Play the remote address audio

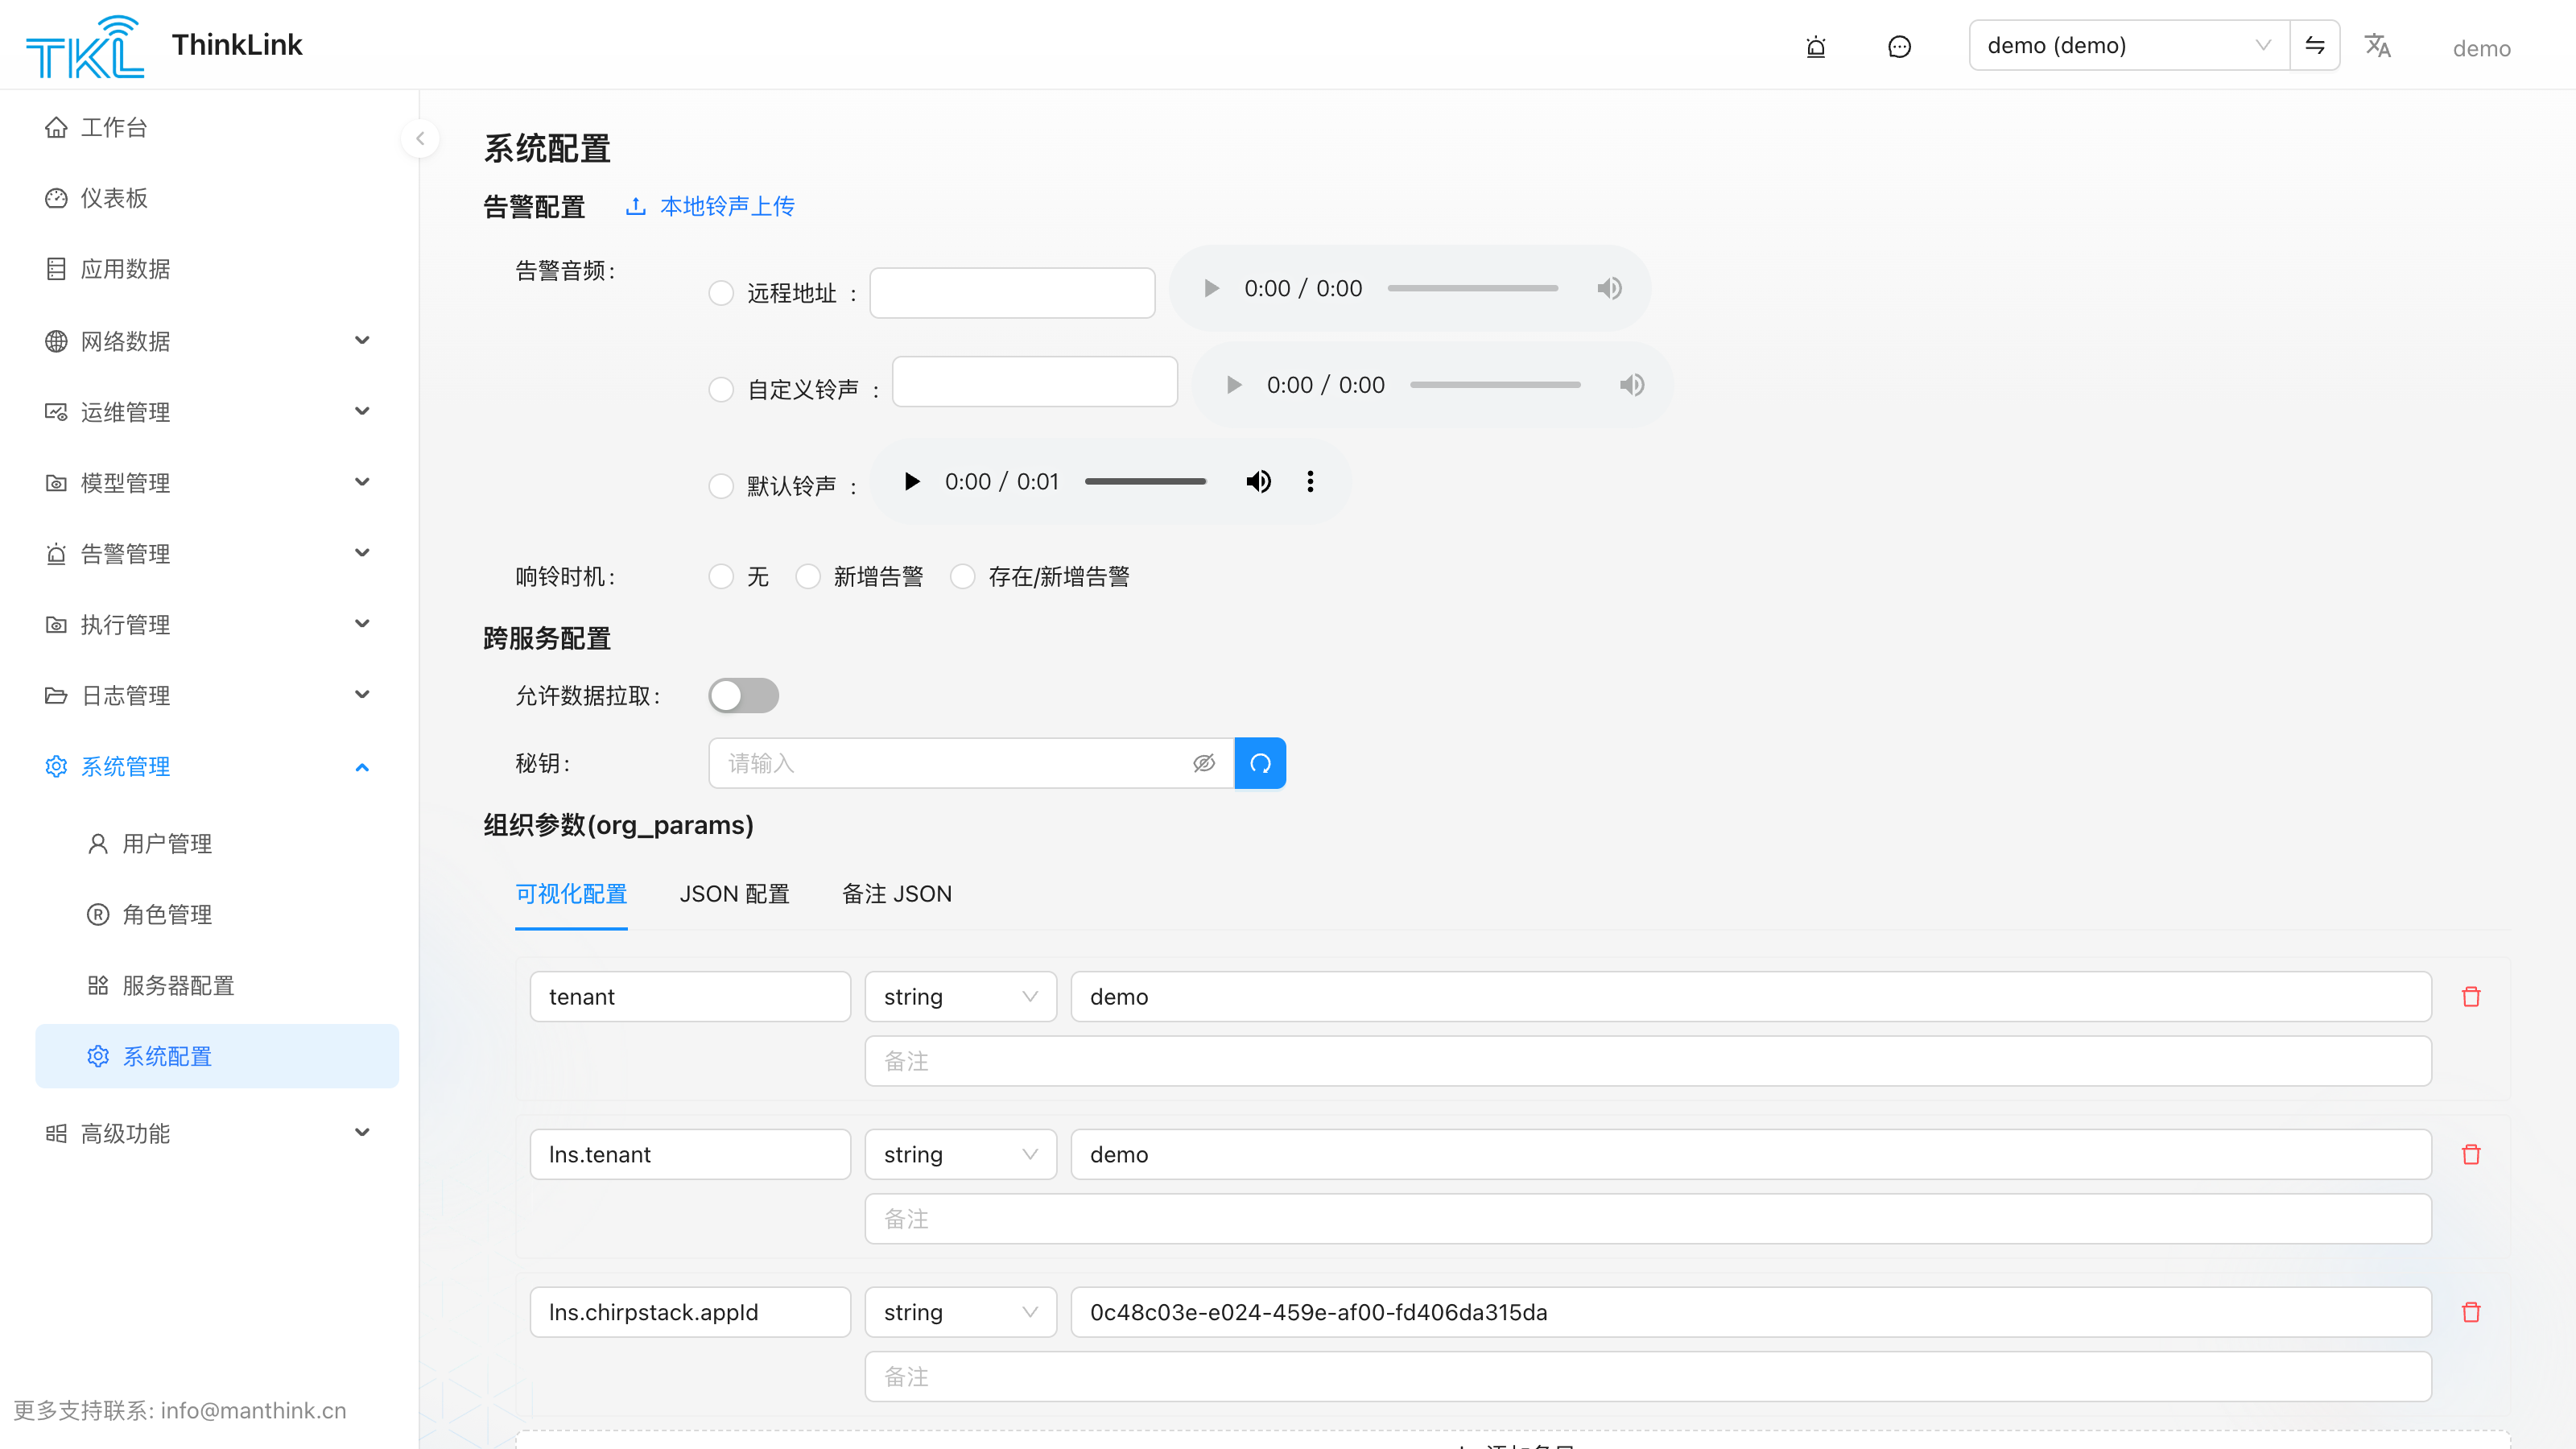point(1212,288)
